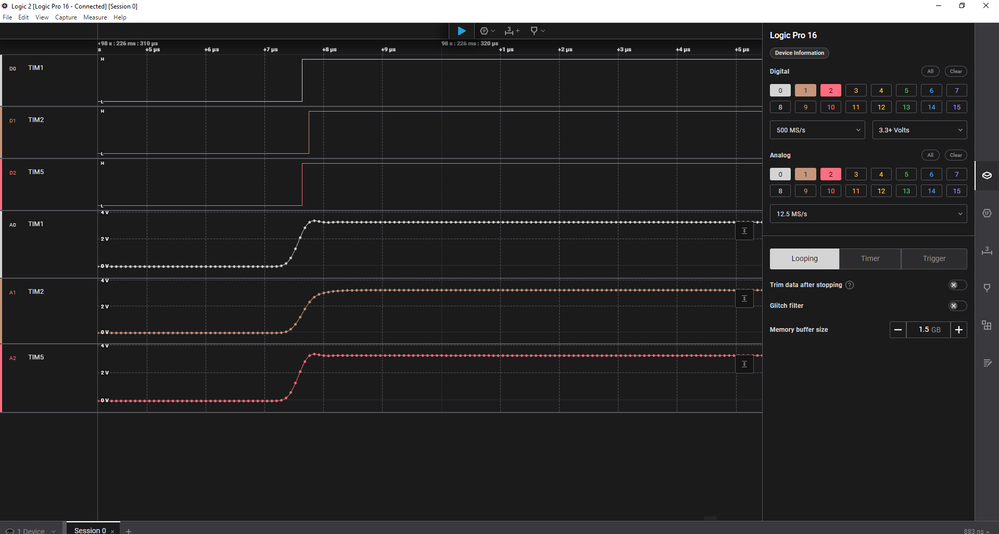
Task: Select the Timer capture mode tab
Action: (x=870, y=259)
